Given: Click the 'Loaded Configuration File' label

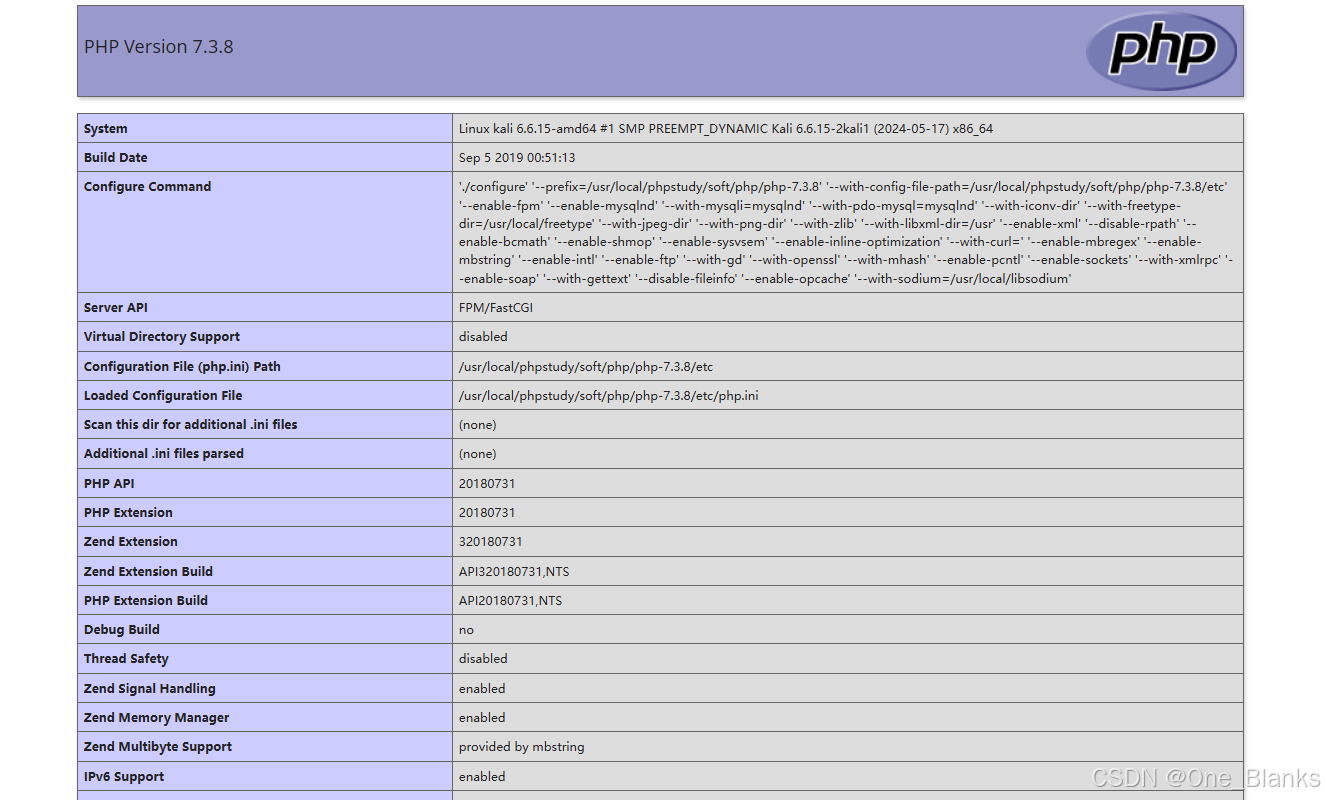Looking at the screenshot, I should [163, 396].
